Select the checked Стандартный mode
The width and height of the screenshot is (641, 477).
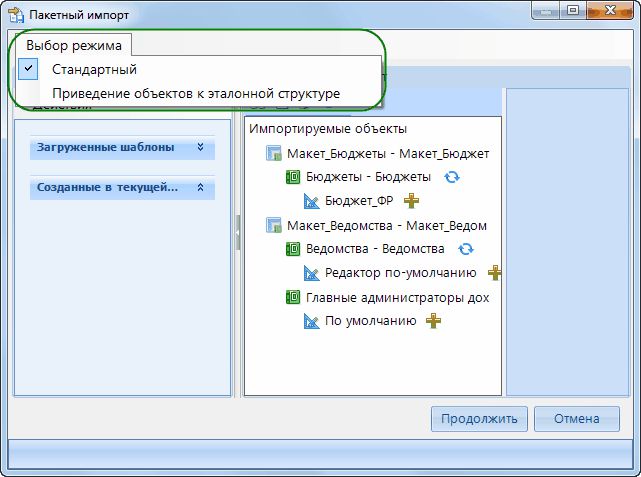(94, 69)
